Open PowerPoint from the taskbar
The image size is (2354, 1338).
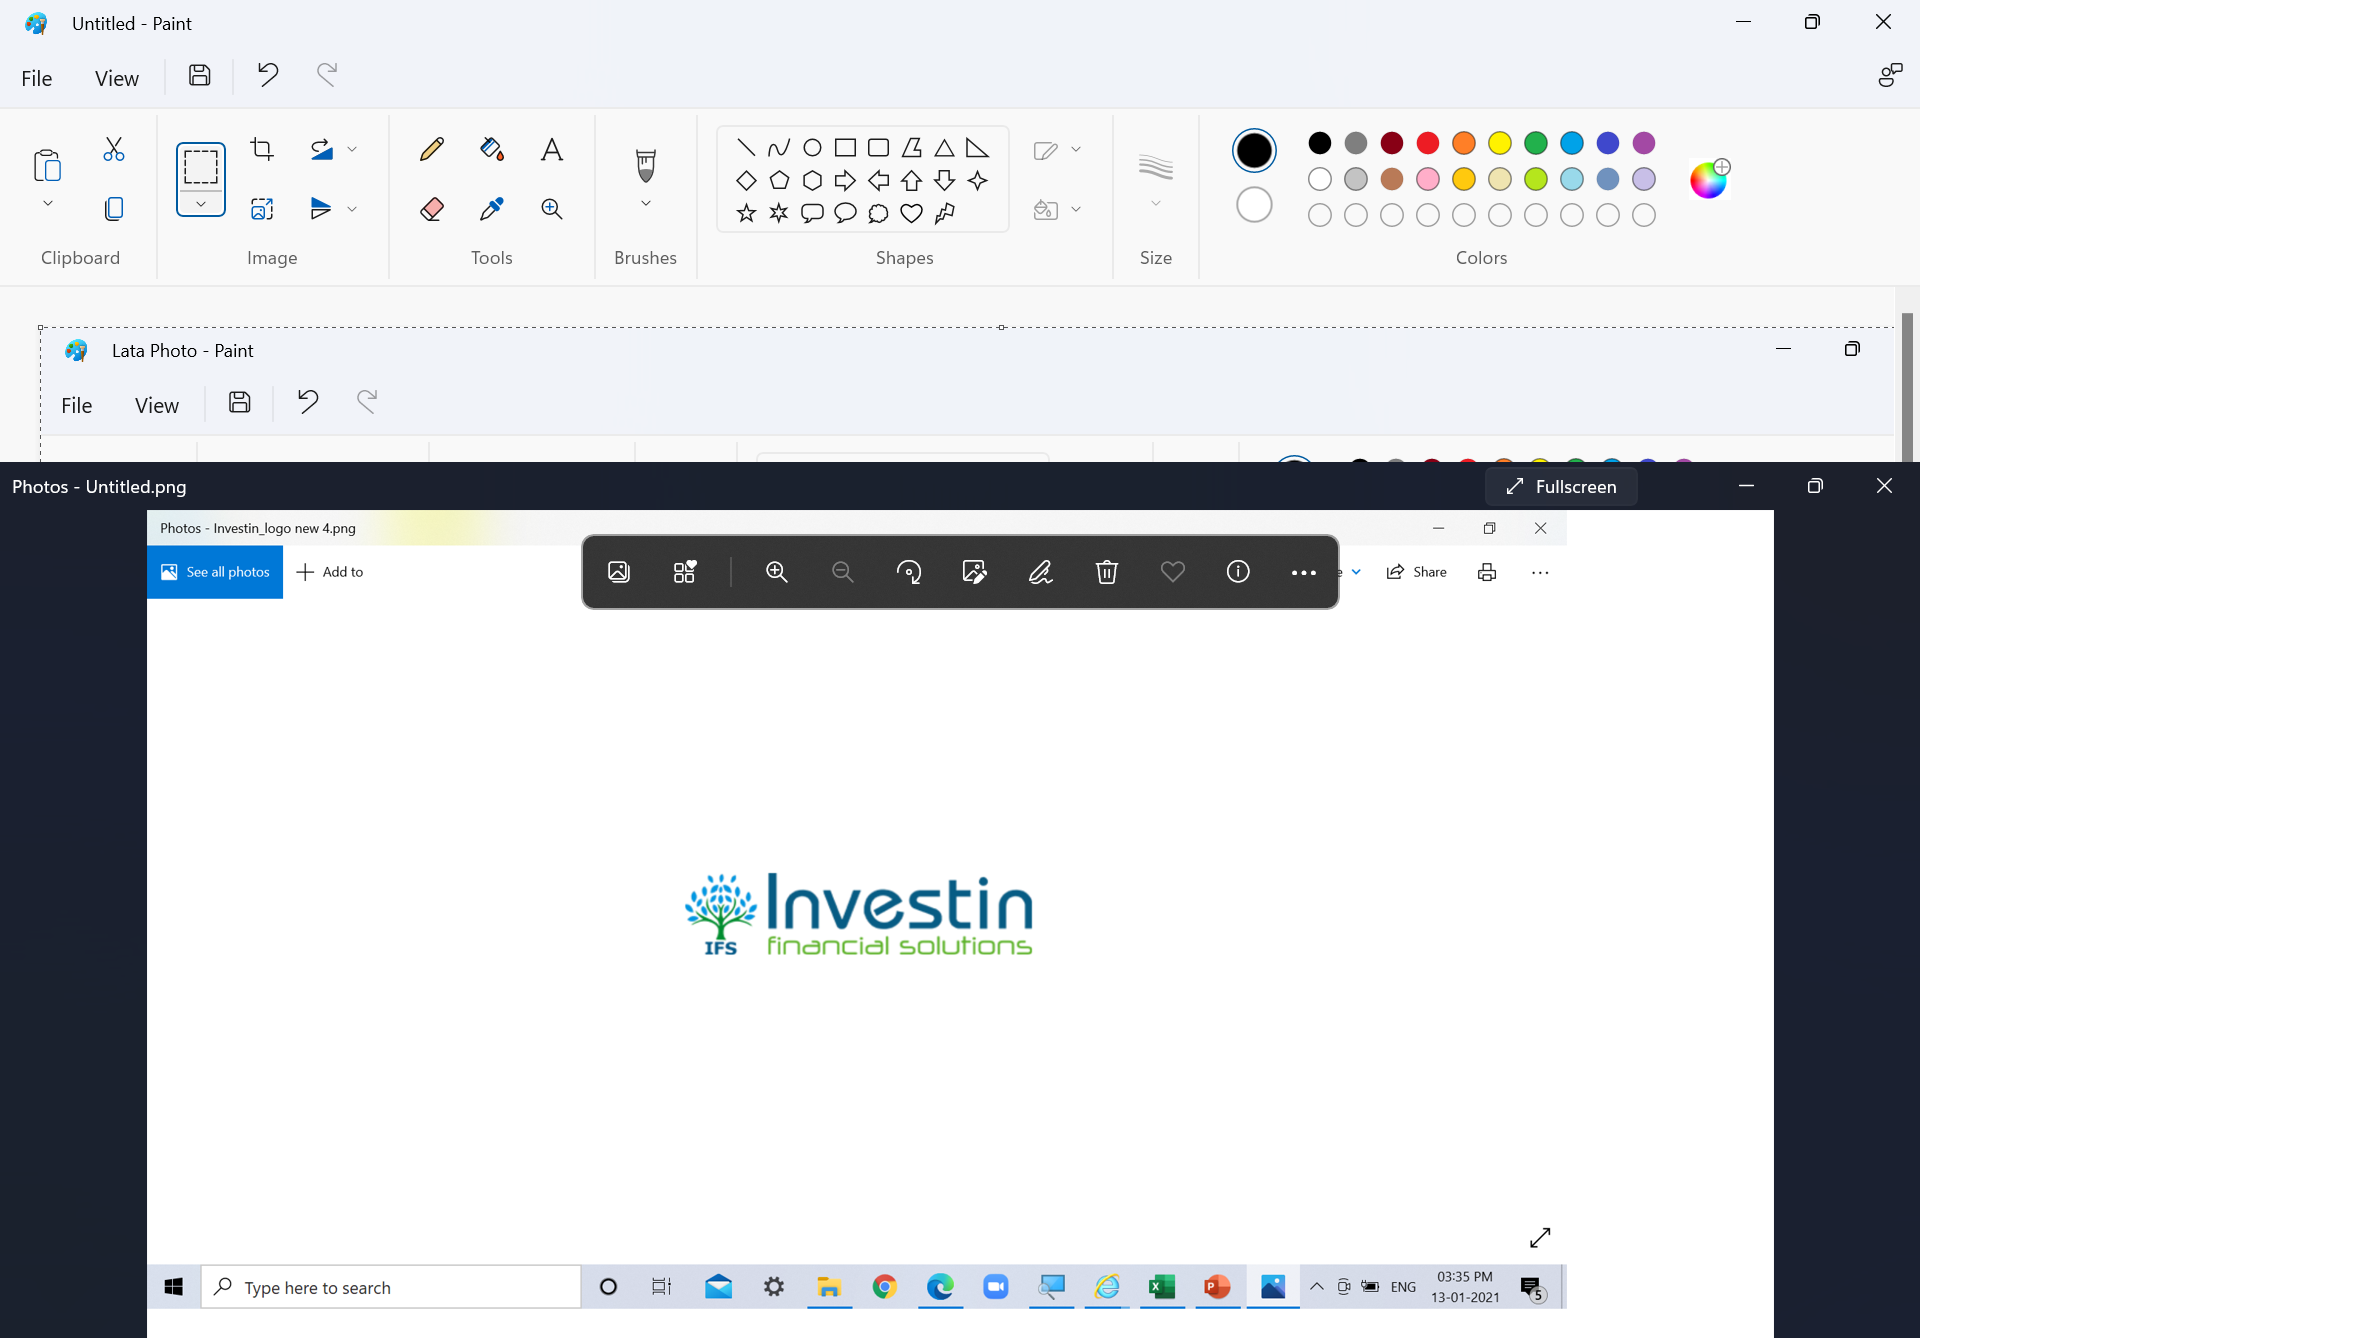1217,1287
